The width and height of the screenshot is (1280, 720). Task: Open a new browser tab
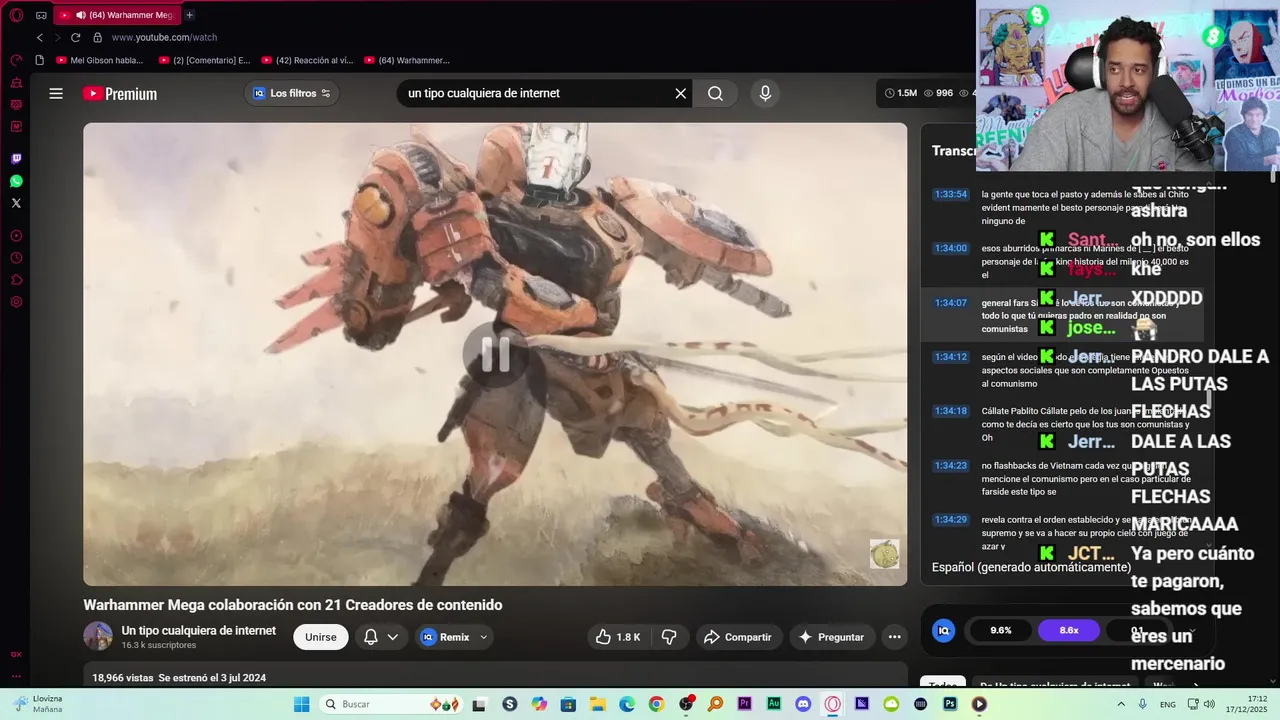189,15
